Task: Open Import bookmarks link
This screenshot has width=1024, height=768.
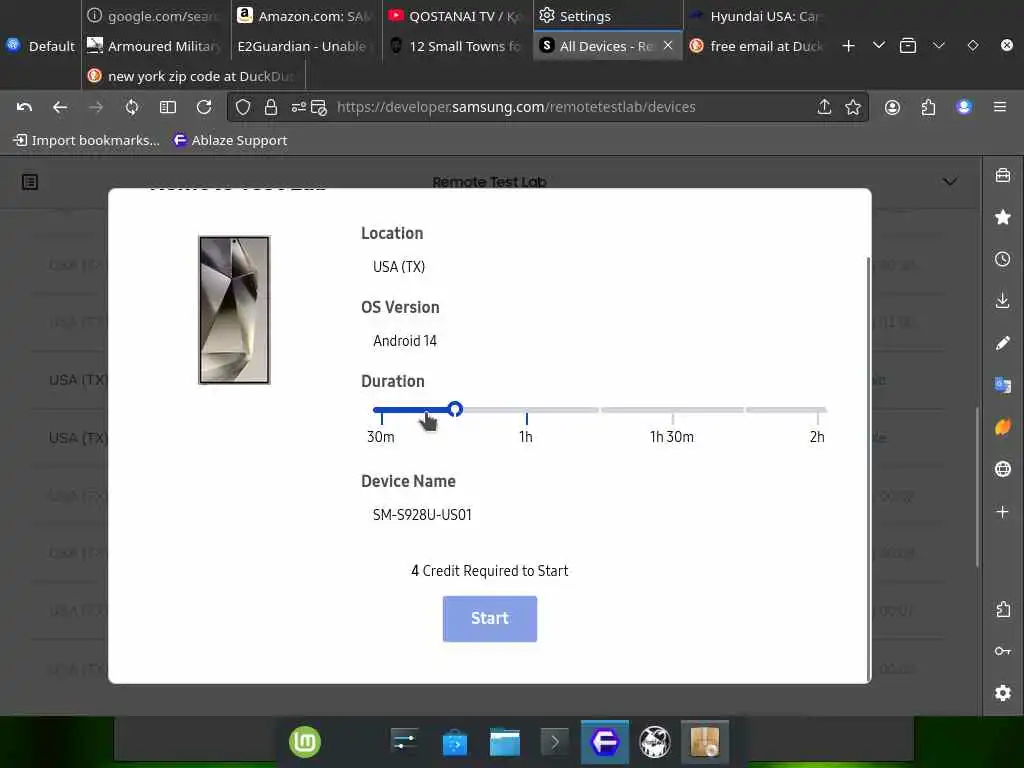Action: 86,140
